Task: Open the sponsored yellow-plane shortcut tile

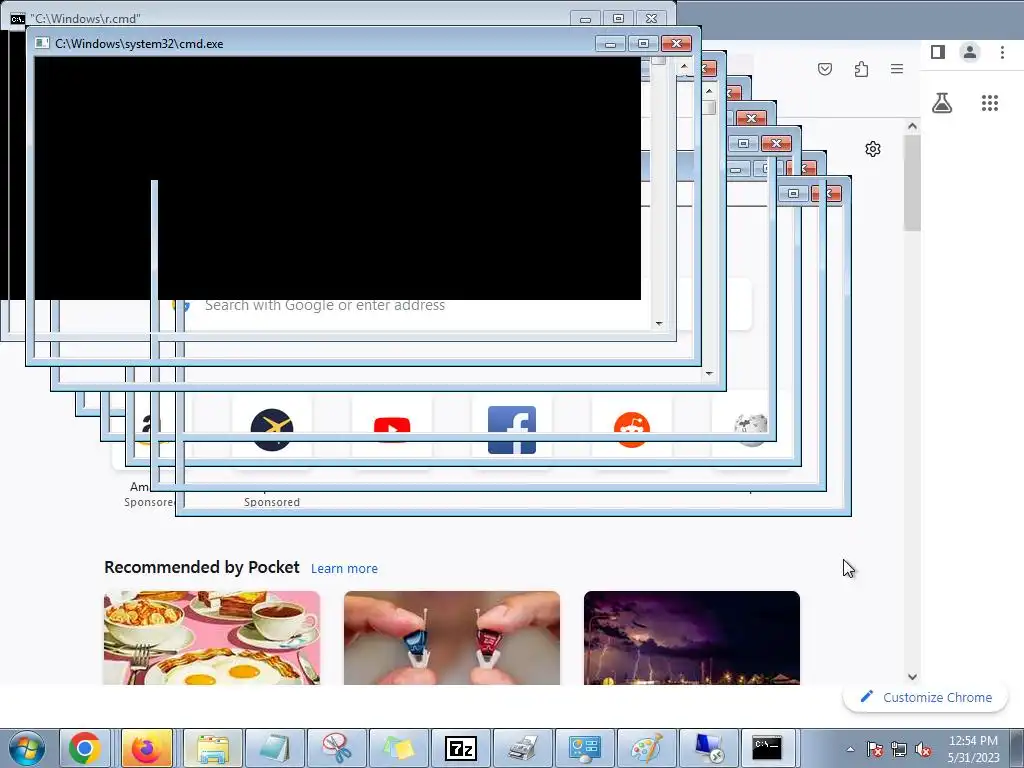Action: 272,429
